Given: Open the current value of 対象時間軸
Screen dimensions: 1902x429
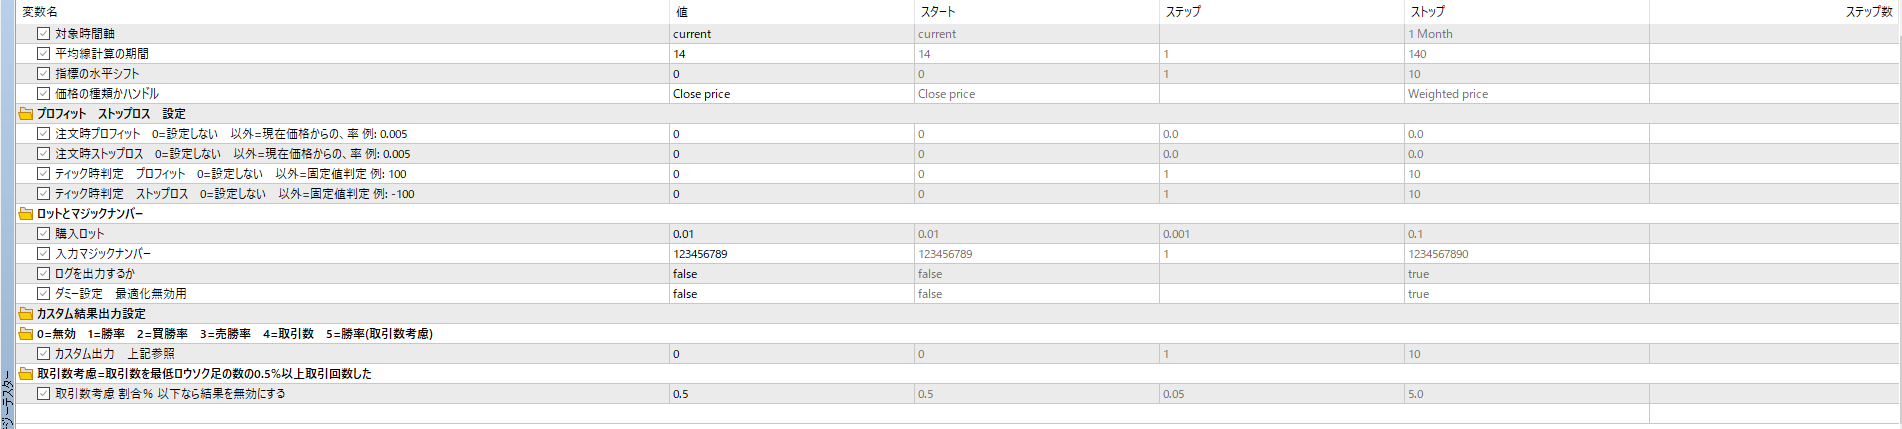Looking at the screenshot, I should coord(792,34).
